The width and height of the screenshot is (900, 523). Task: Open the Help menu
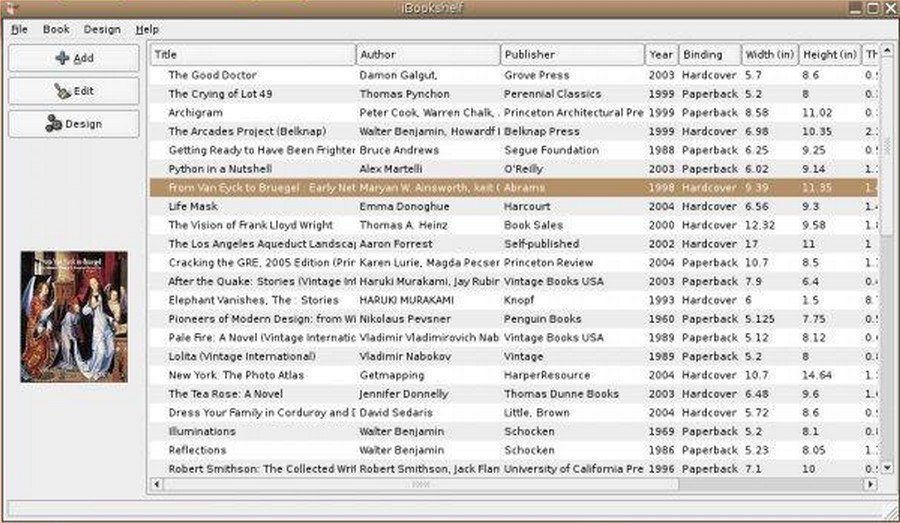click(147, 29)
